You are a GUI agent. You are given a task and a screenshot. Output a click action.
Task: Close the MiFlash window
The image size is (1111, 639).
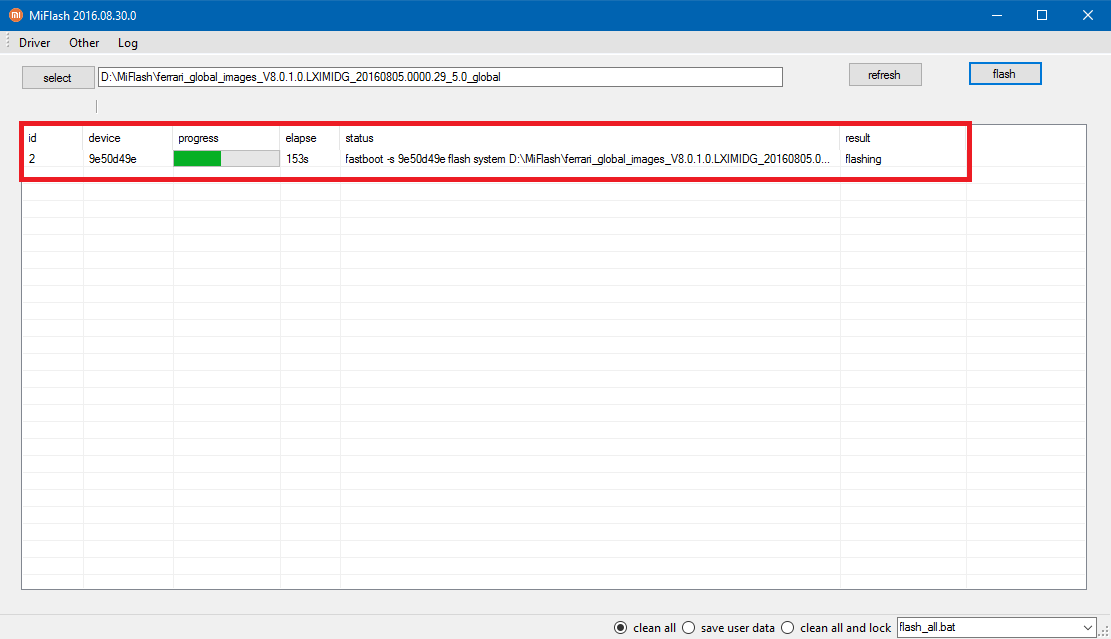coord(1088,15)
